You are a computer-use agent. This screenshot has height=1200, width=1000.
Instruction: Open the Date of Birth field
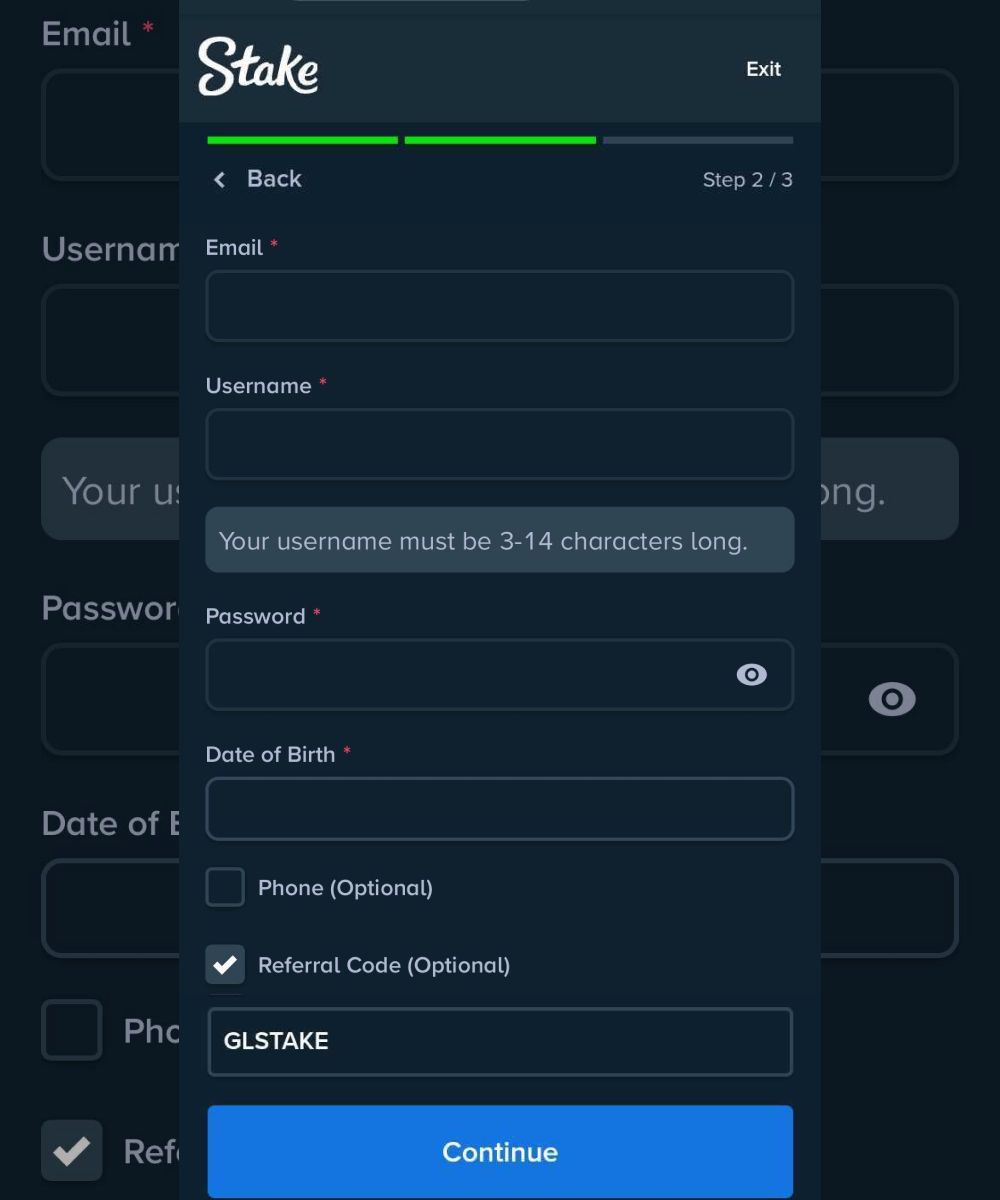499,808
